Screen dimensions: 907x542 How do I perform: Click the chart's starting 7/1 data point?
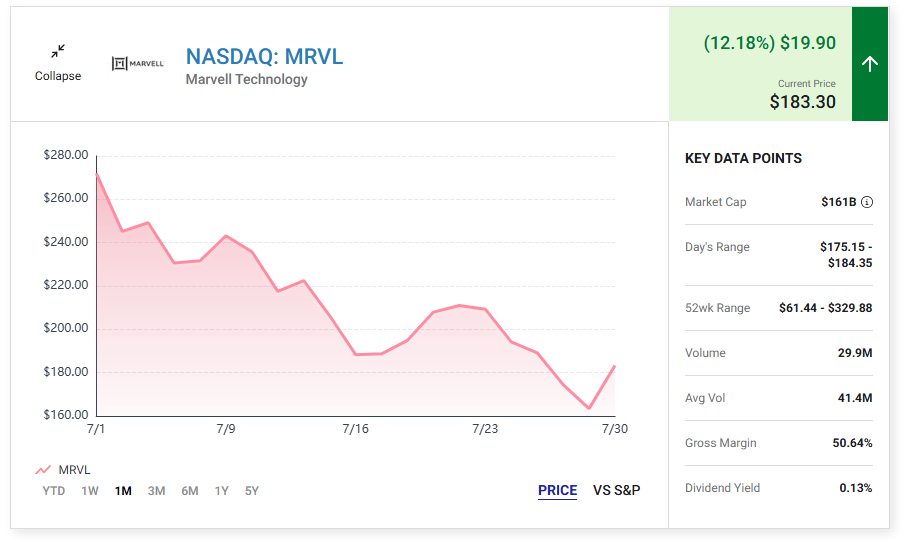pos(97,174)
